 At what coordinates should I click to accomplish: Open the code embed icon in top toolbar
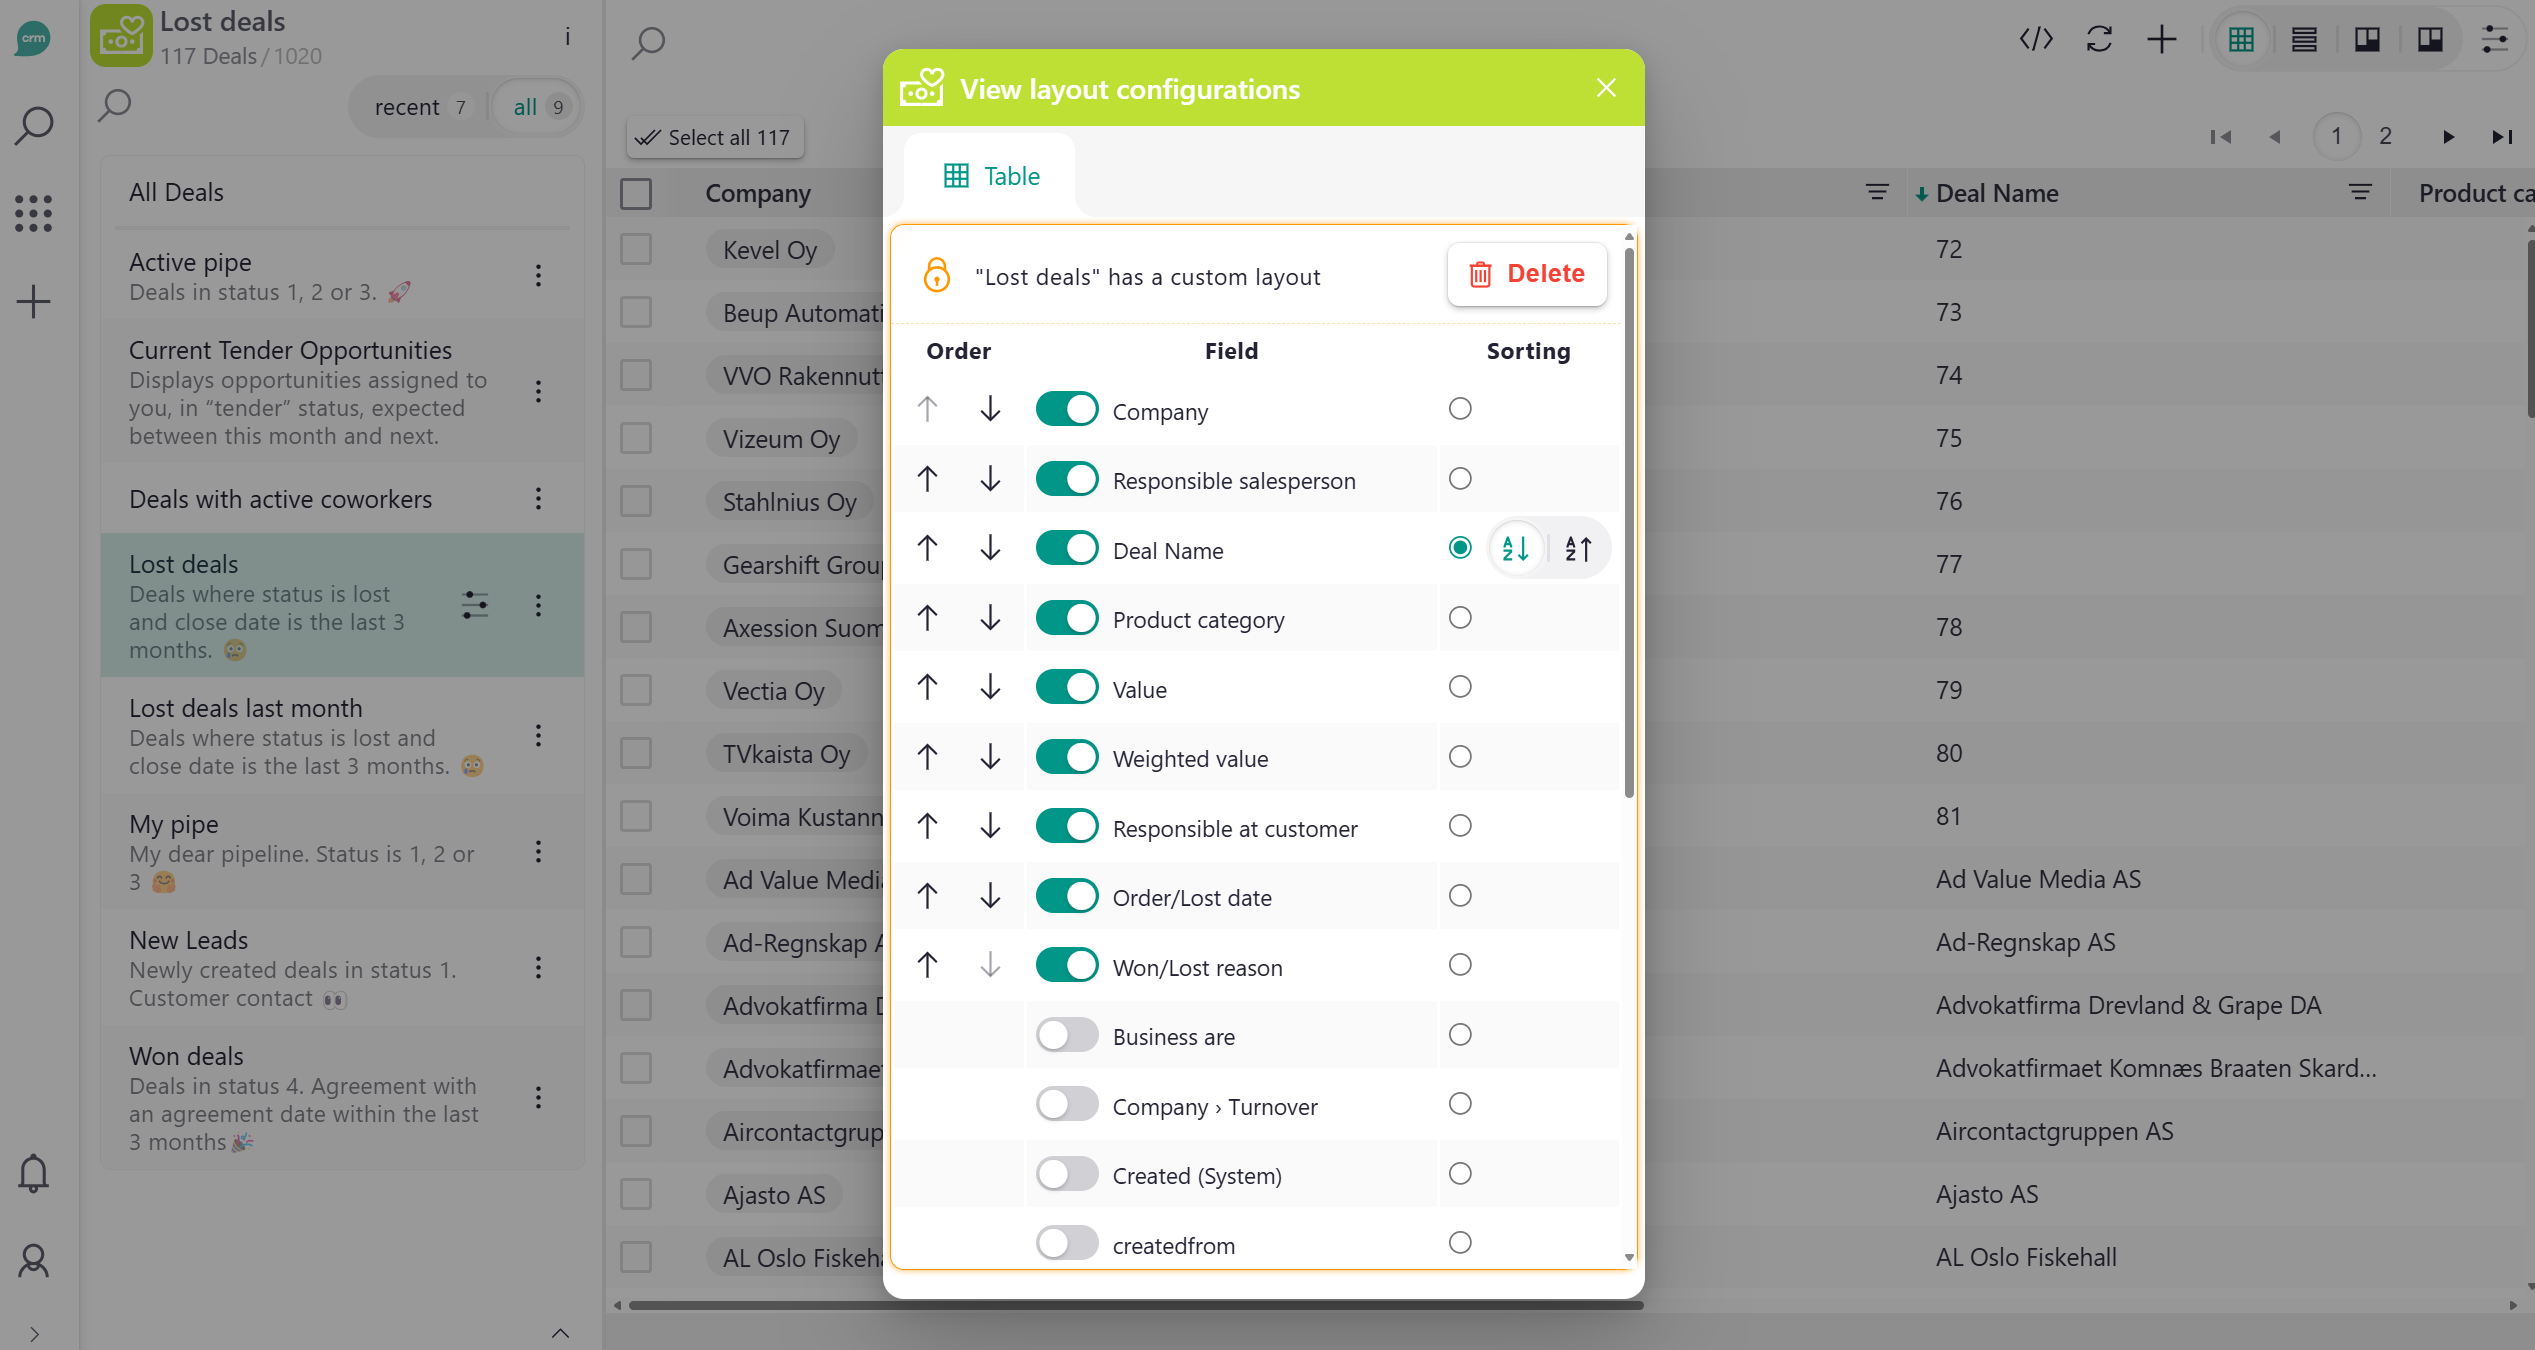(x=2036, y=39)
